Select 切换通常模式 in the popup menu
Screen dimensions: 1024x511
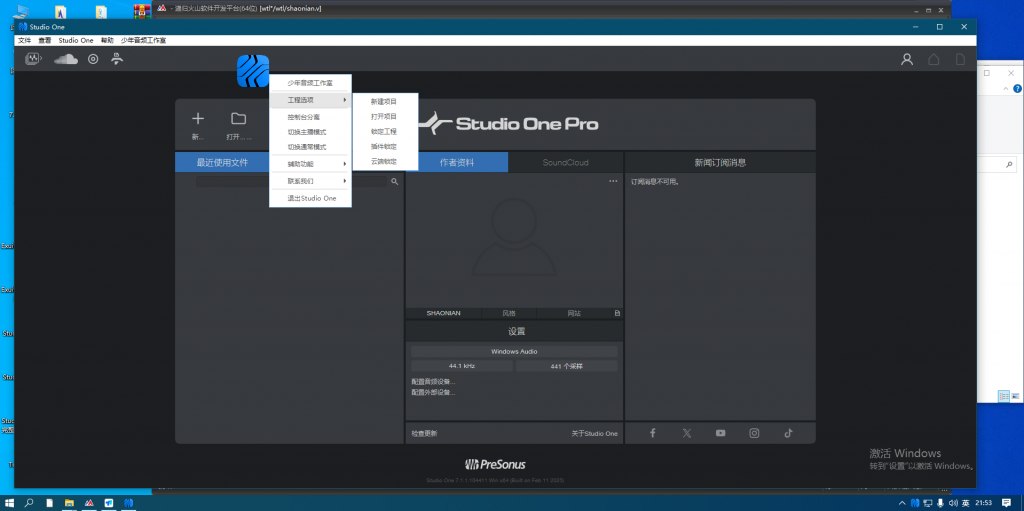(310, 147)
